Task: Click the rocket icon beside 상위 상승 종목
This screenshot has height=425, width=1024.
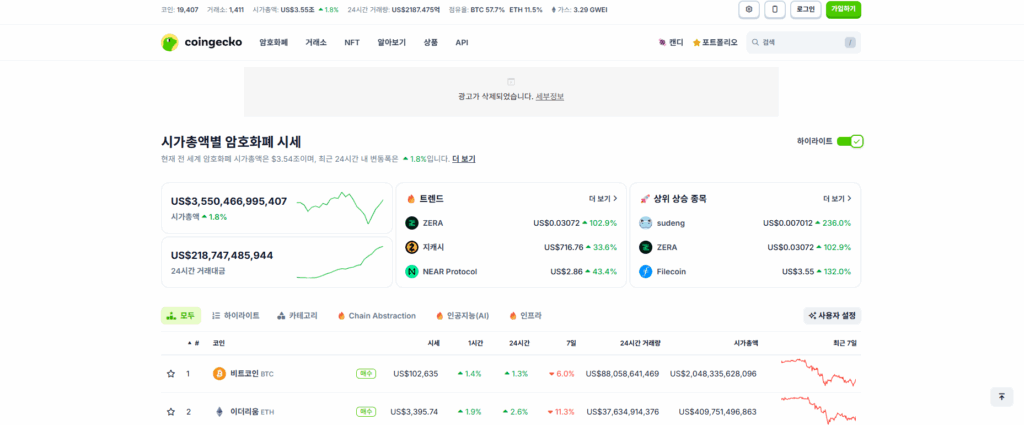Action: (645, 198)
